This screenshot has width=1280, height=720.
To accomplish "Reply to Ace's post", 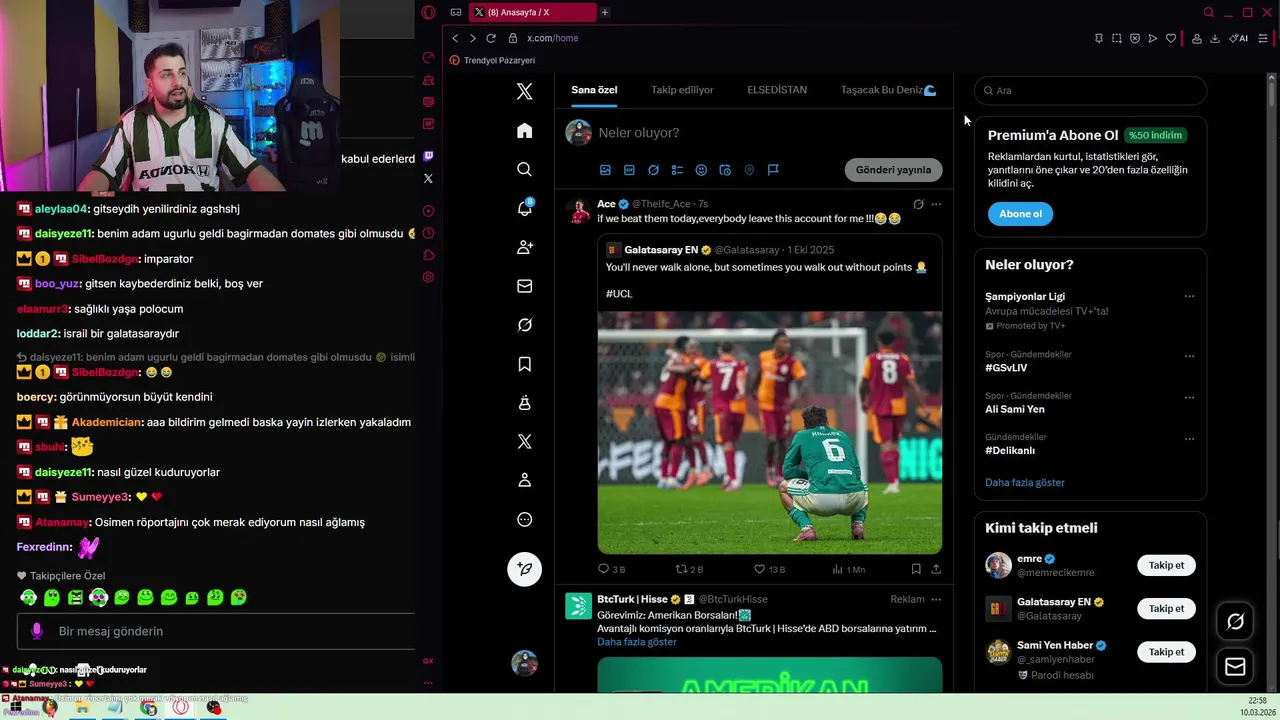I will pos(603,569).
